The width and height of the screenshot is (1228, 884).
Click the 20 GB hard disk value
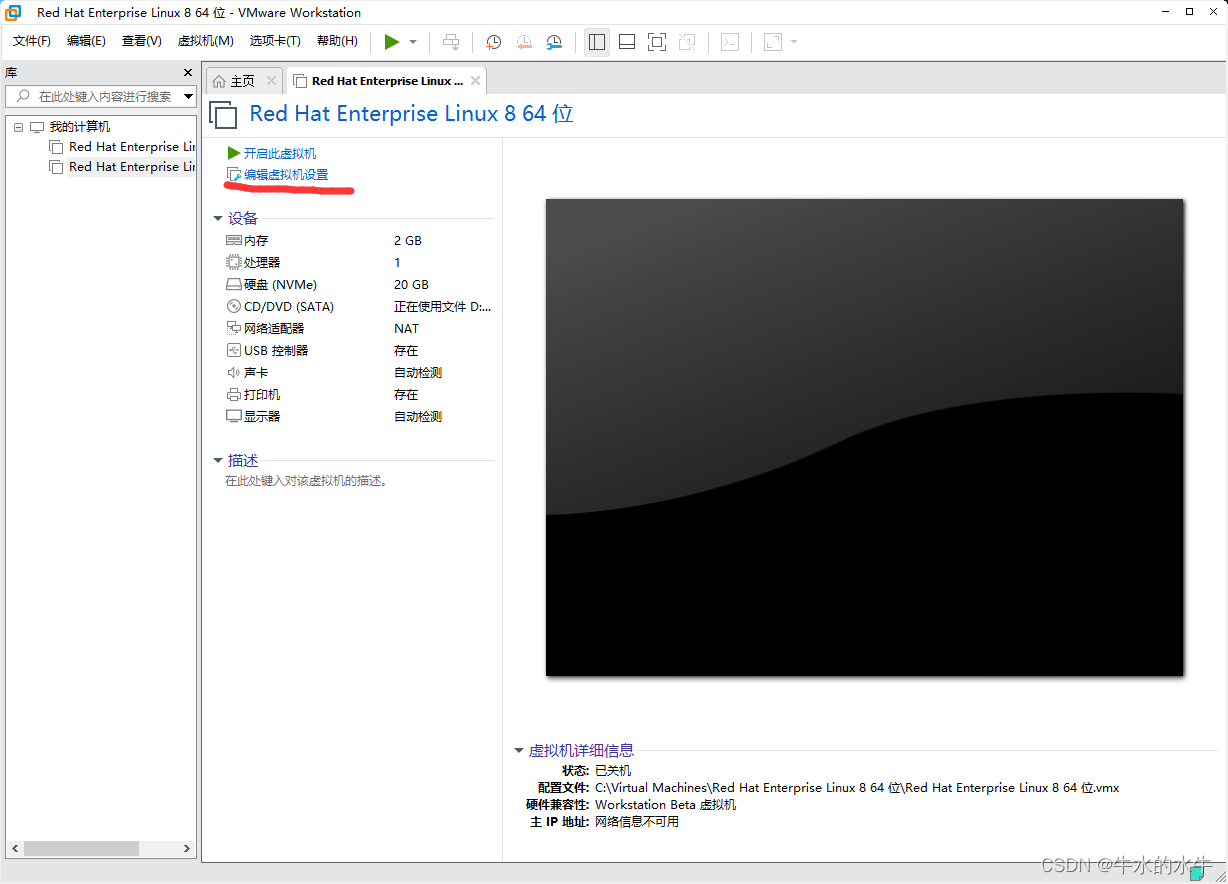point(411,285)
